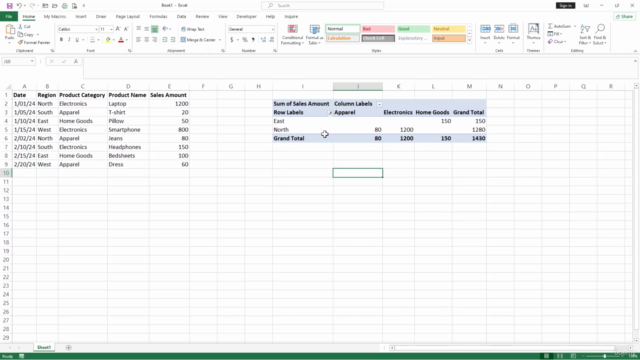Screen dimensions: 640x360
Task: Switch to the Data tab
Action: pos(181,17)
